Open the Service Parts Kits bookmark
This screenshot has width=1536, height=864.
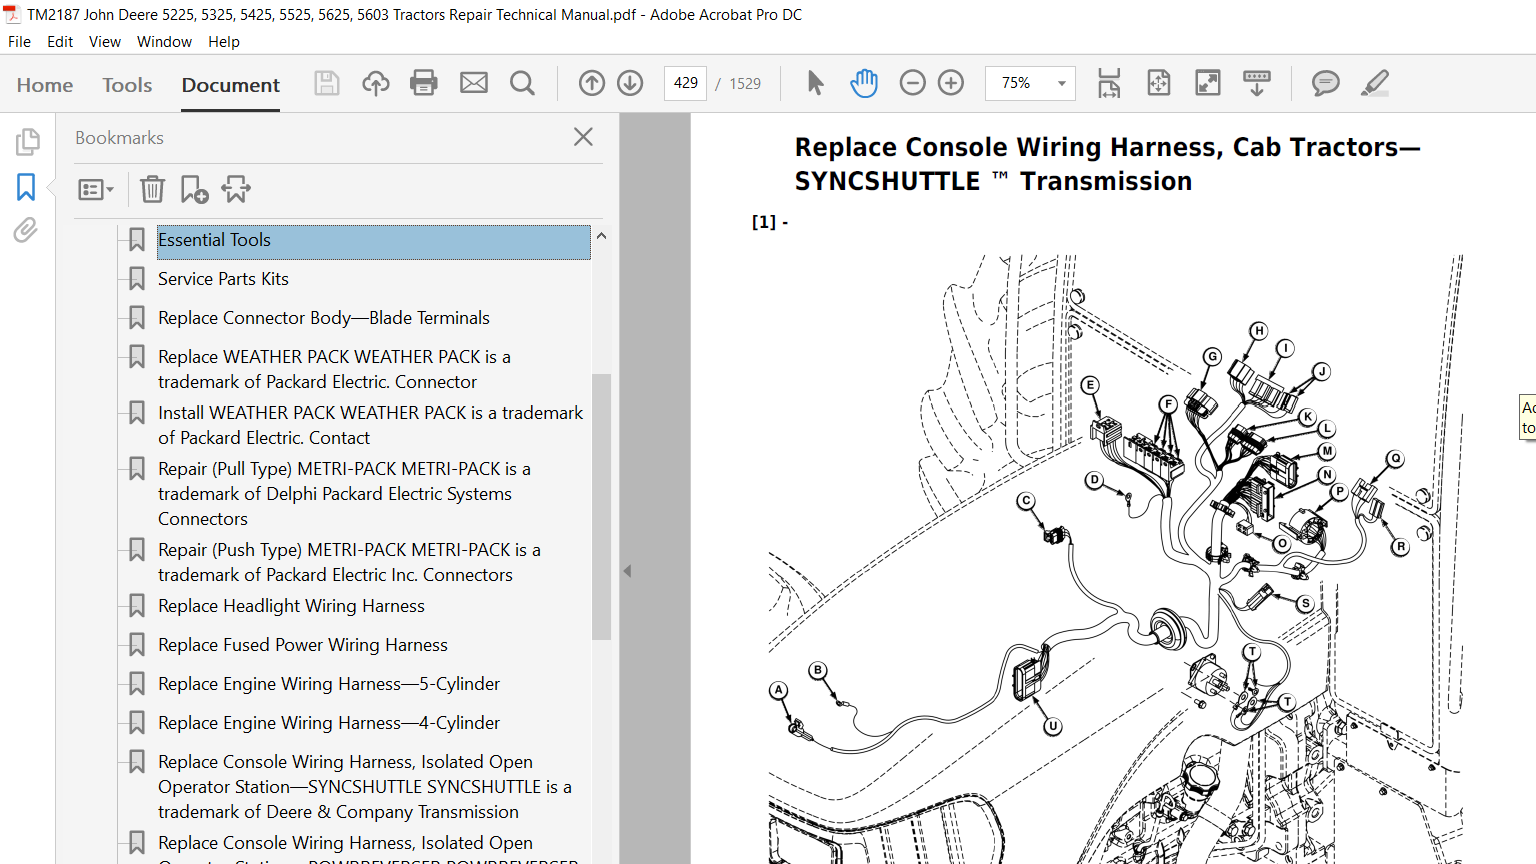pyautogui.click(x=223, y=279)
